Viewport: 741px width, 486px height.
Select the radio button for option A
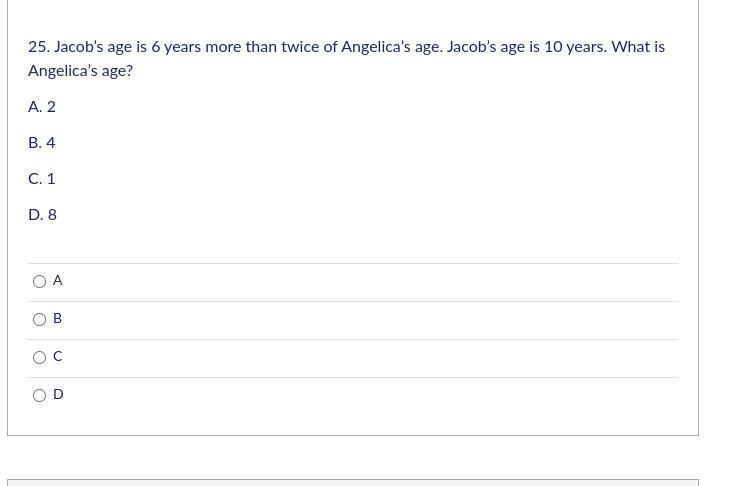coord(40,282)
